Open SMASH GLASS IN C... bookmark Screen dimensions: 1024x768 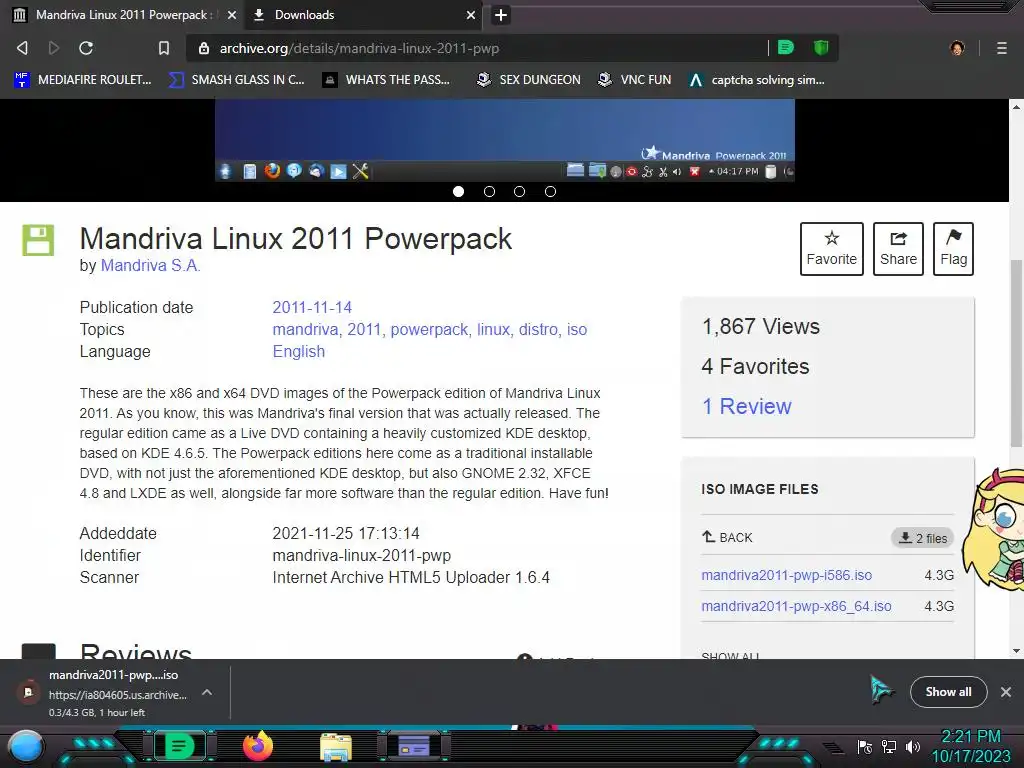click(236, 80)
